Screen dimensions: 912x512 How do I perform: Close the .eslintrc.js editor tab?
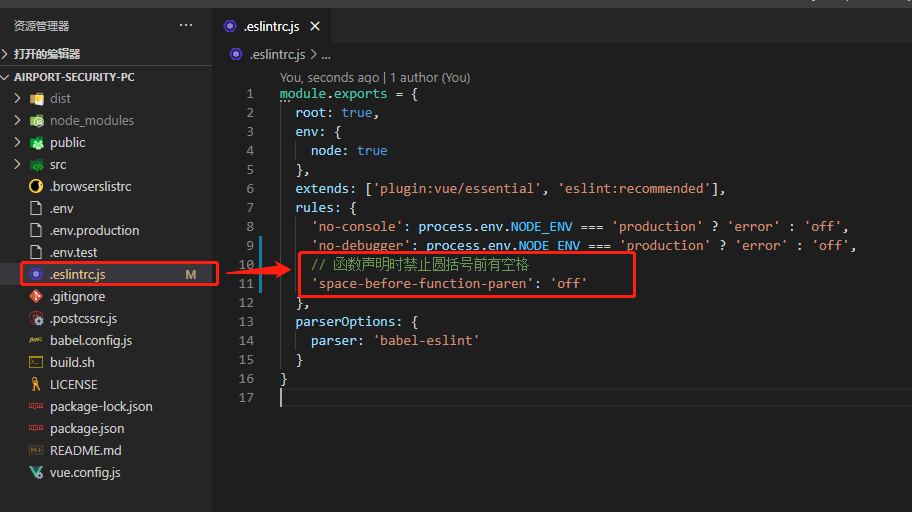coord(315,26)
